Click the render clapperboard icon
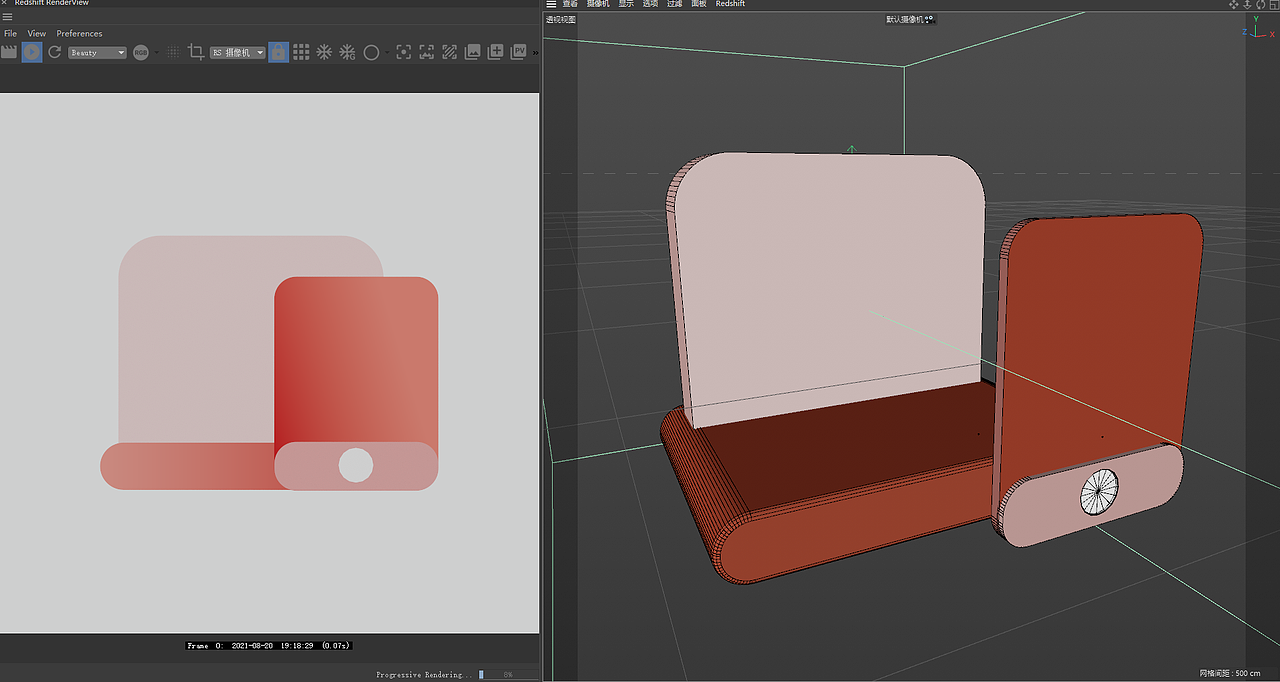This screenshot has width=1280, height=682. [9, 52]
